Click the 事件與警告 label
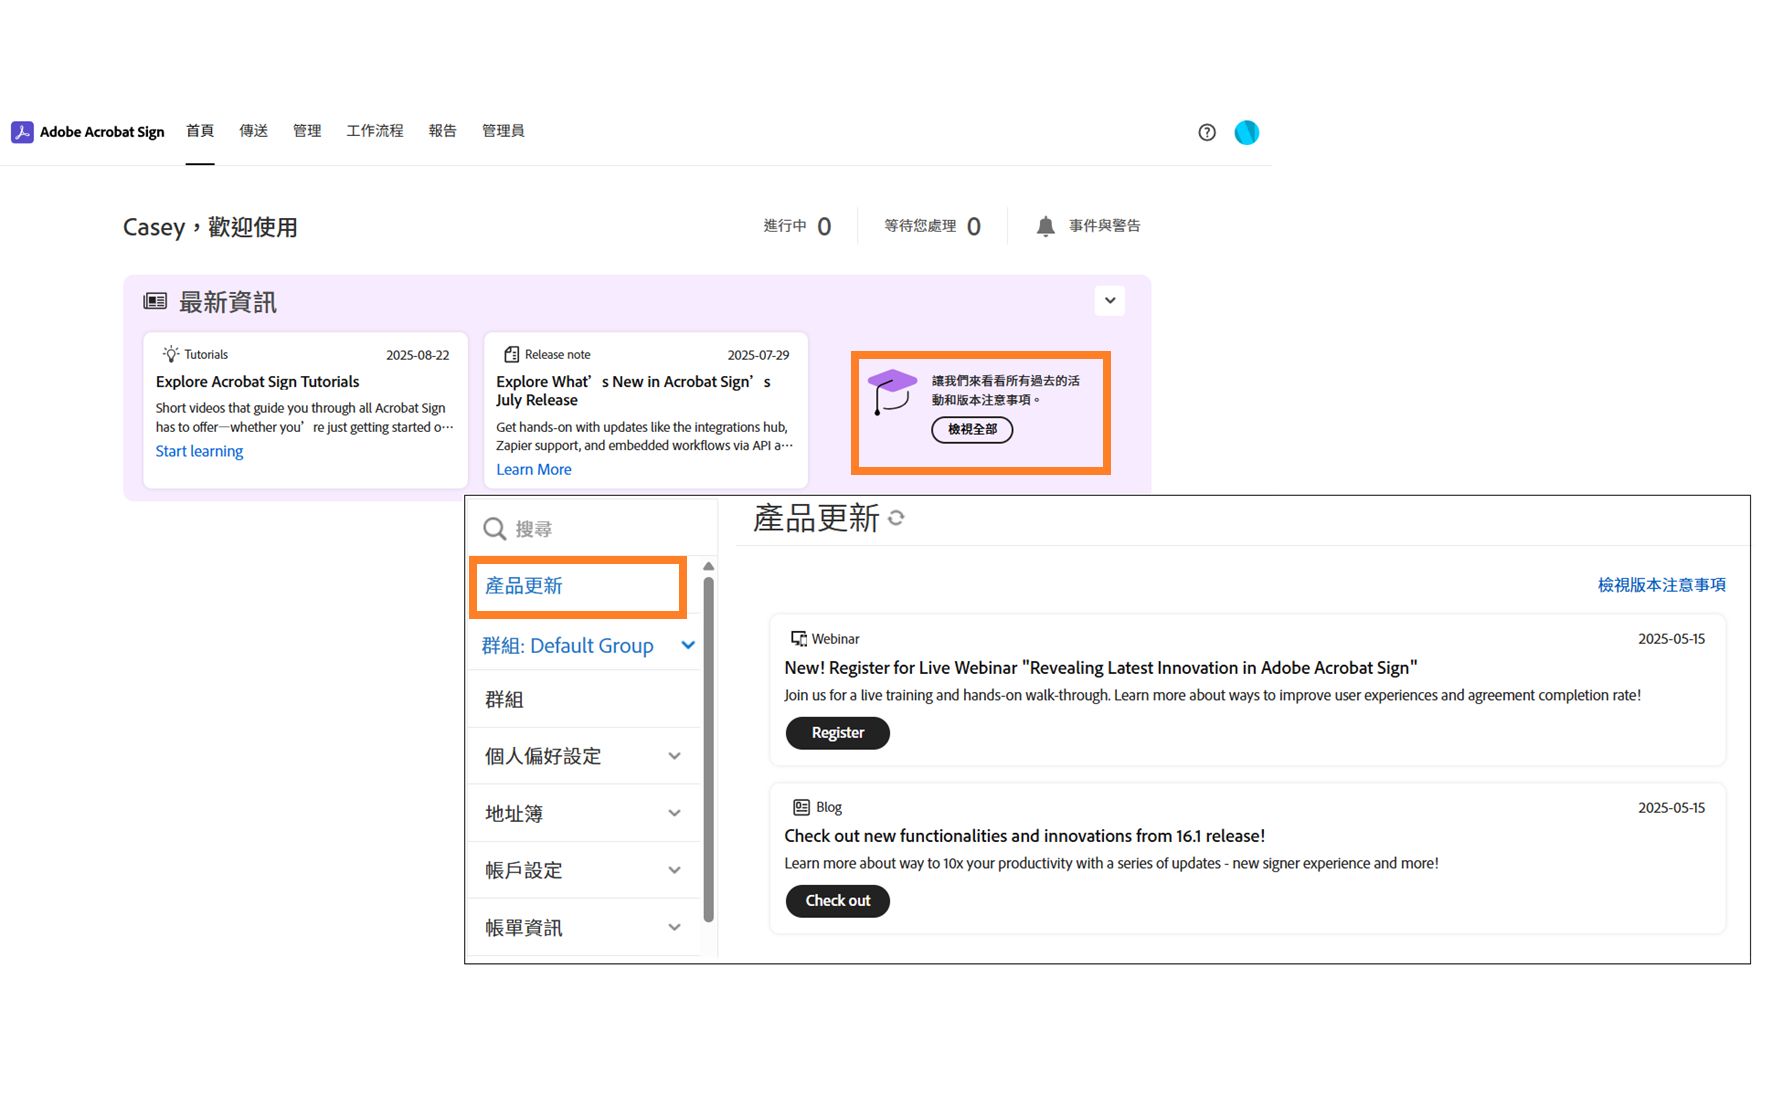The height and width of the screenshot is (1099, 1772). click(1105, 226)
